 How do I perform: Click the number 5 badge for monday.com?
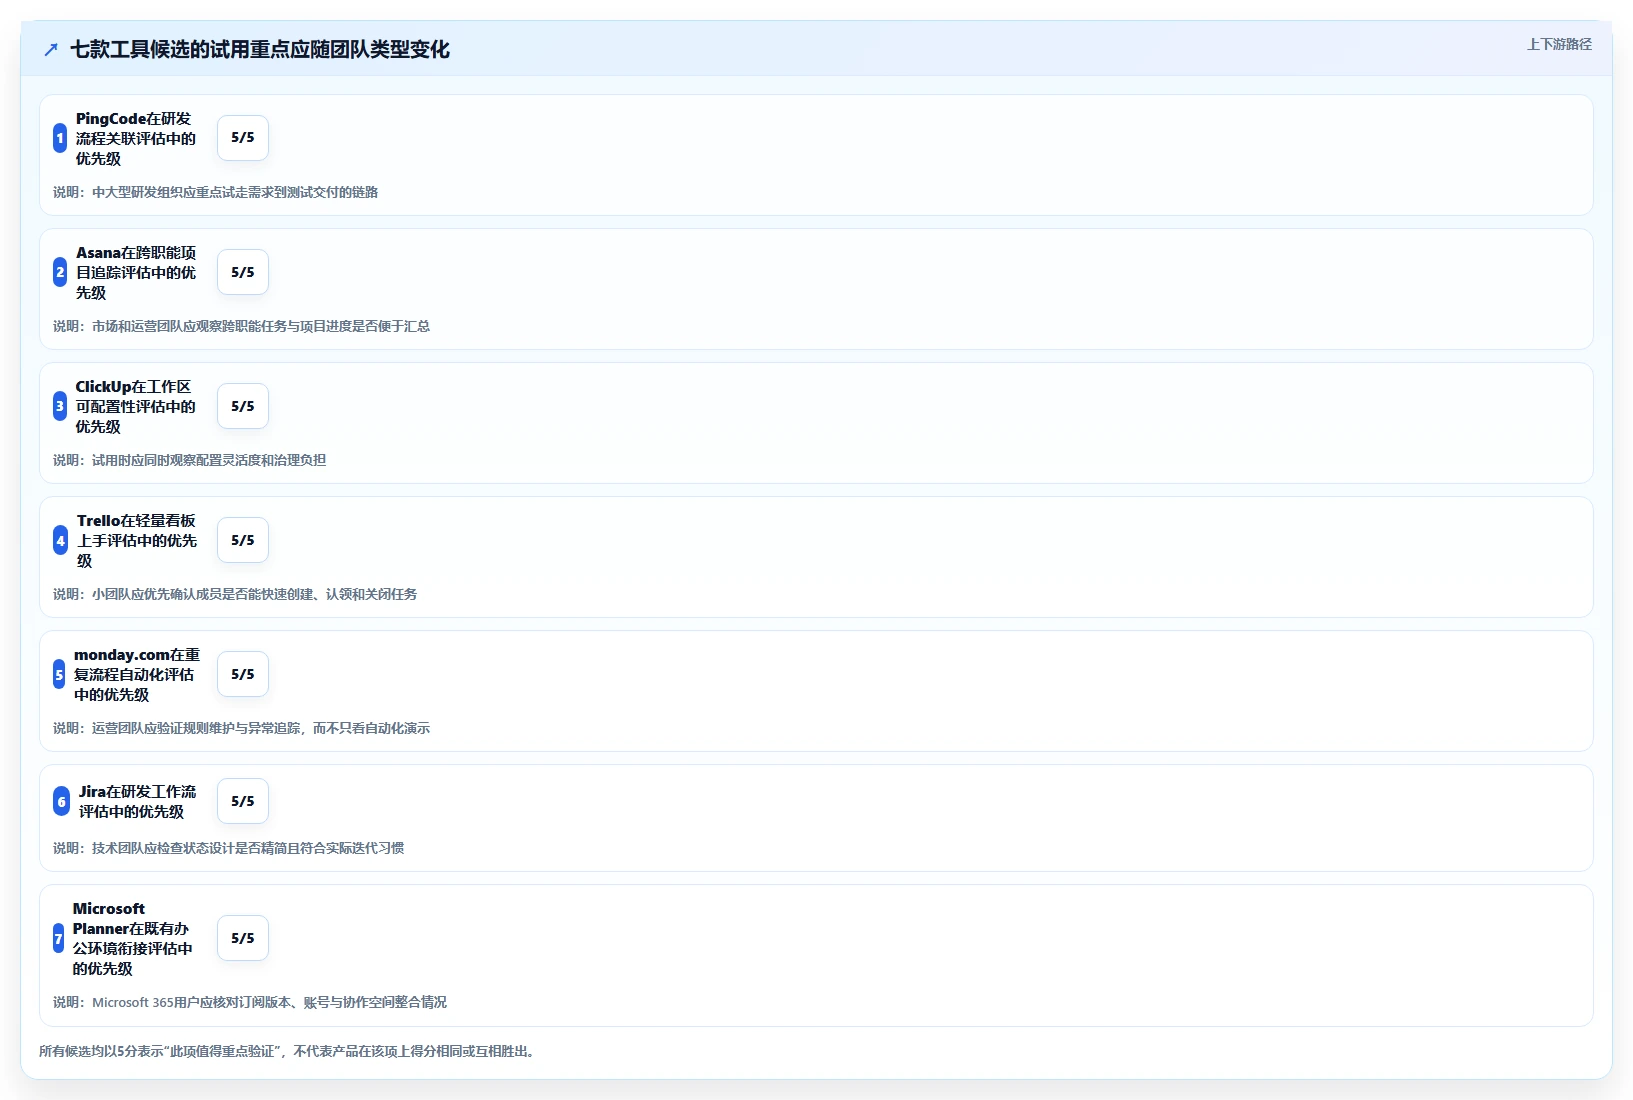[59, 674]
